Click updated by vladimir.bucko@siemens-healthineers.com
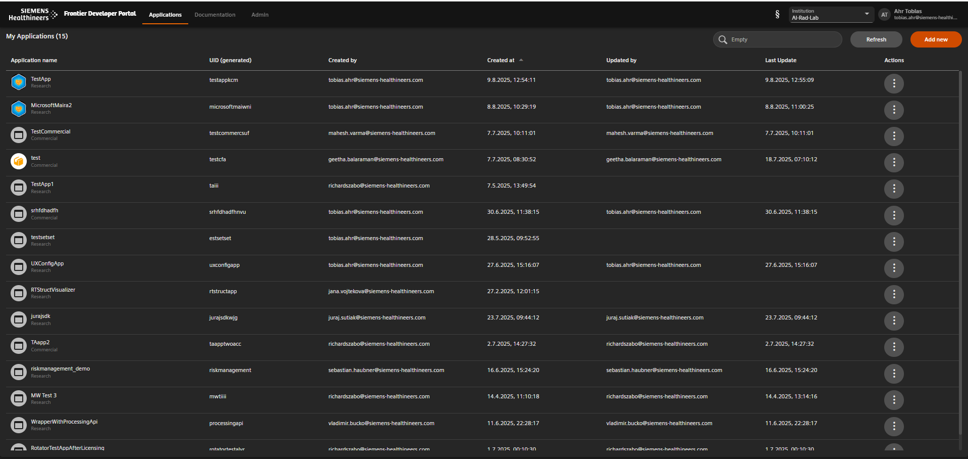This screenshot has height=459, width=968. coord(659,423)
